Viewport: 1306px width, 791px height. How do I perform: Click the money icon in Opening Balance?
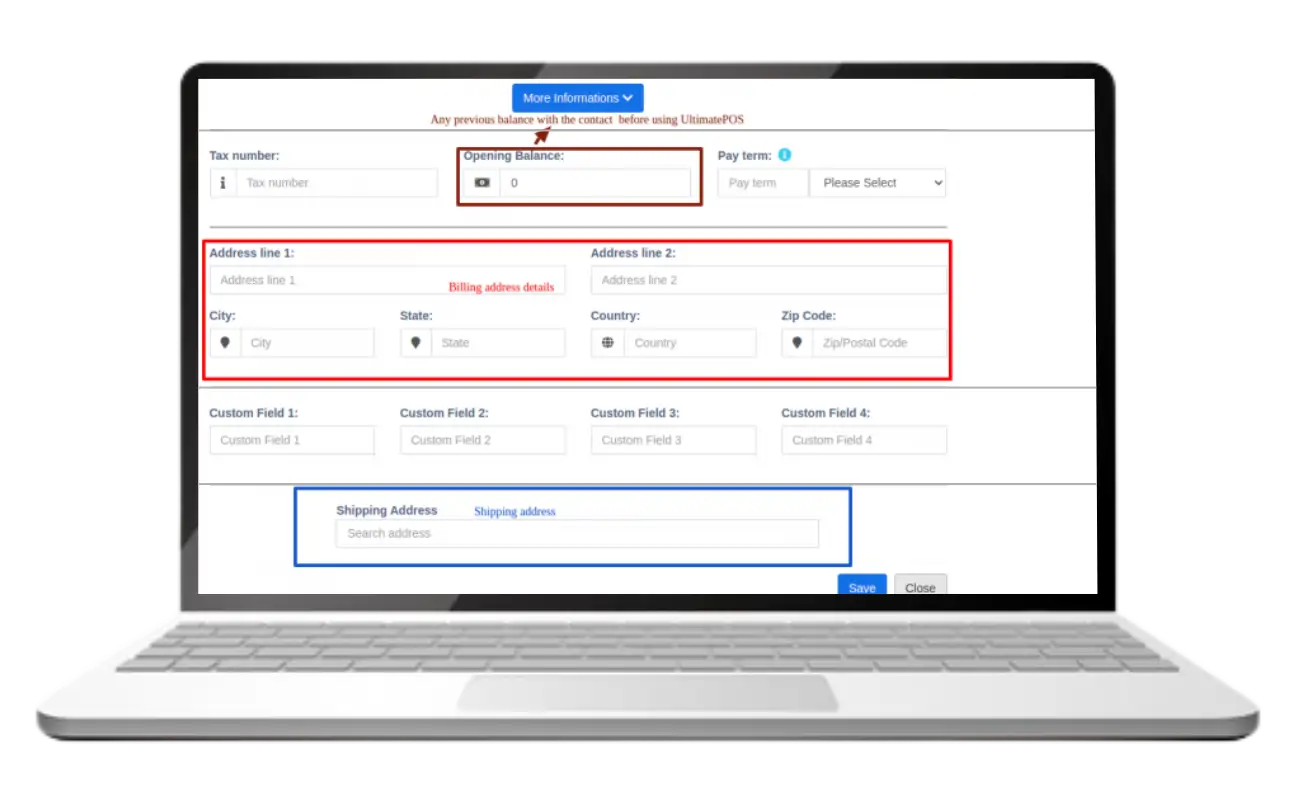click(482, 183)
